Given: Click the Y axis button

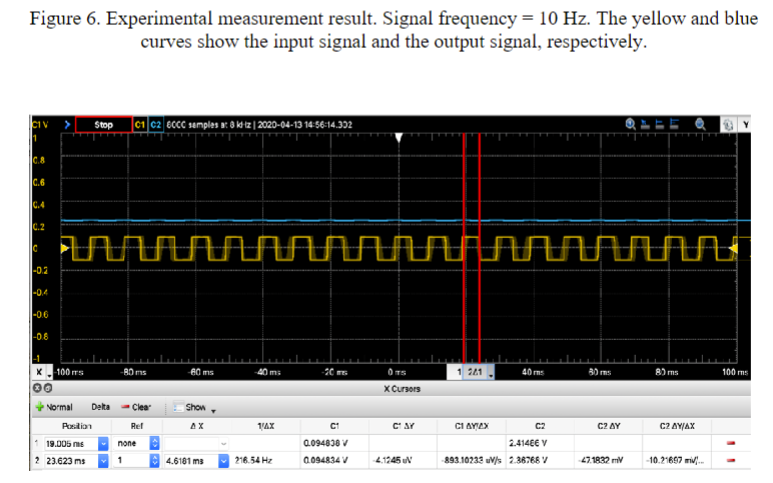Looking at the screenshot, I should [x=745, y=125].
